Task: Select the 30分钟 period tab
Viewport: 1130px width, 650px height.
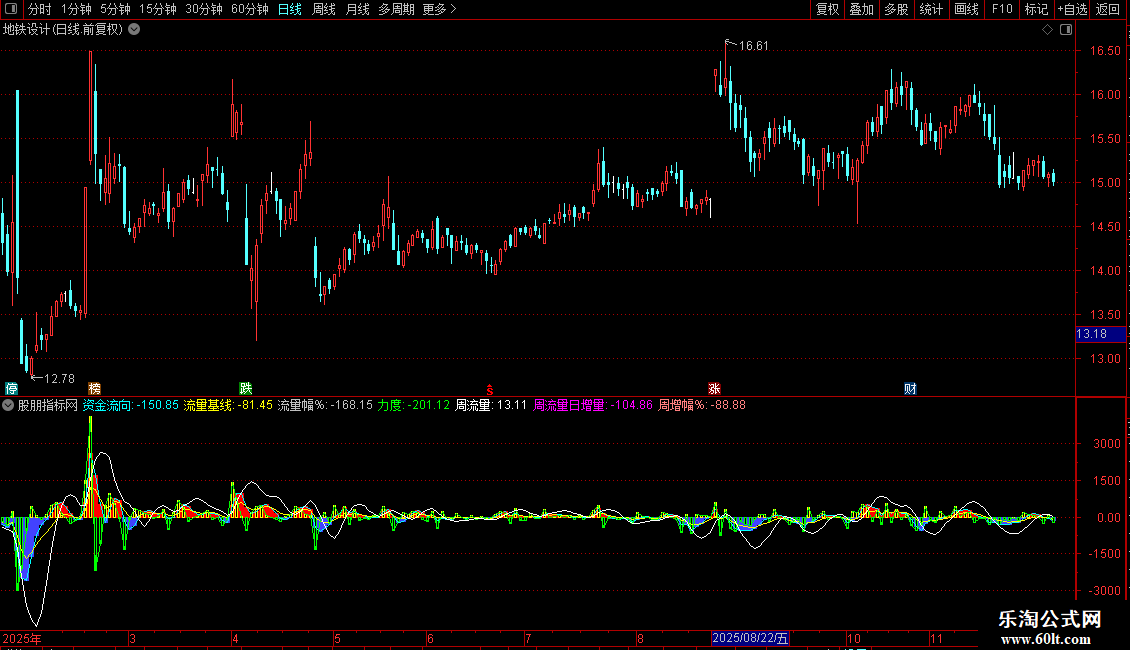Action: (x=204, y=9)
